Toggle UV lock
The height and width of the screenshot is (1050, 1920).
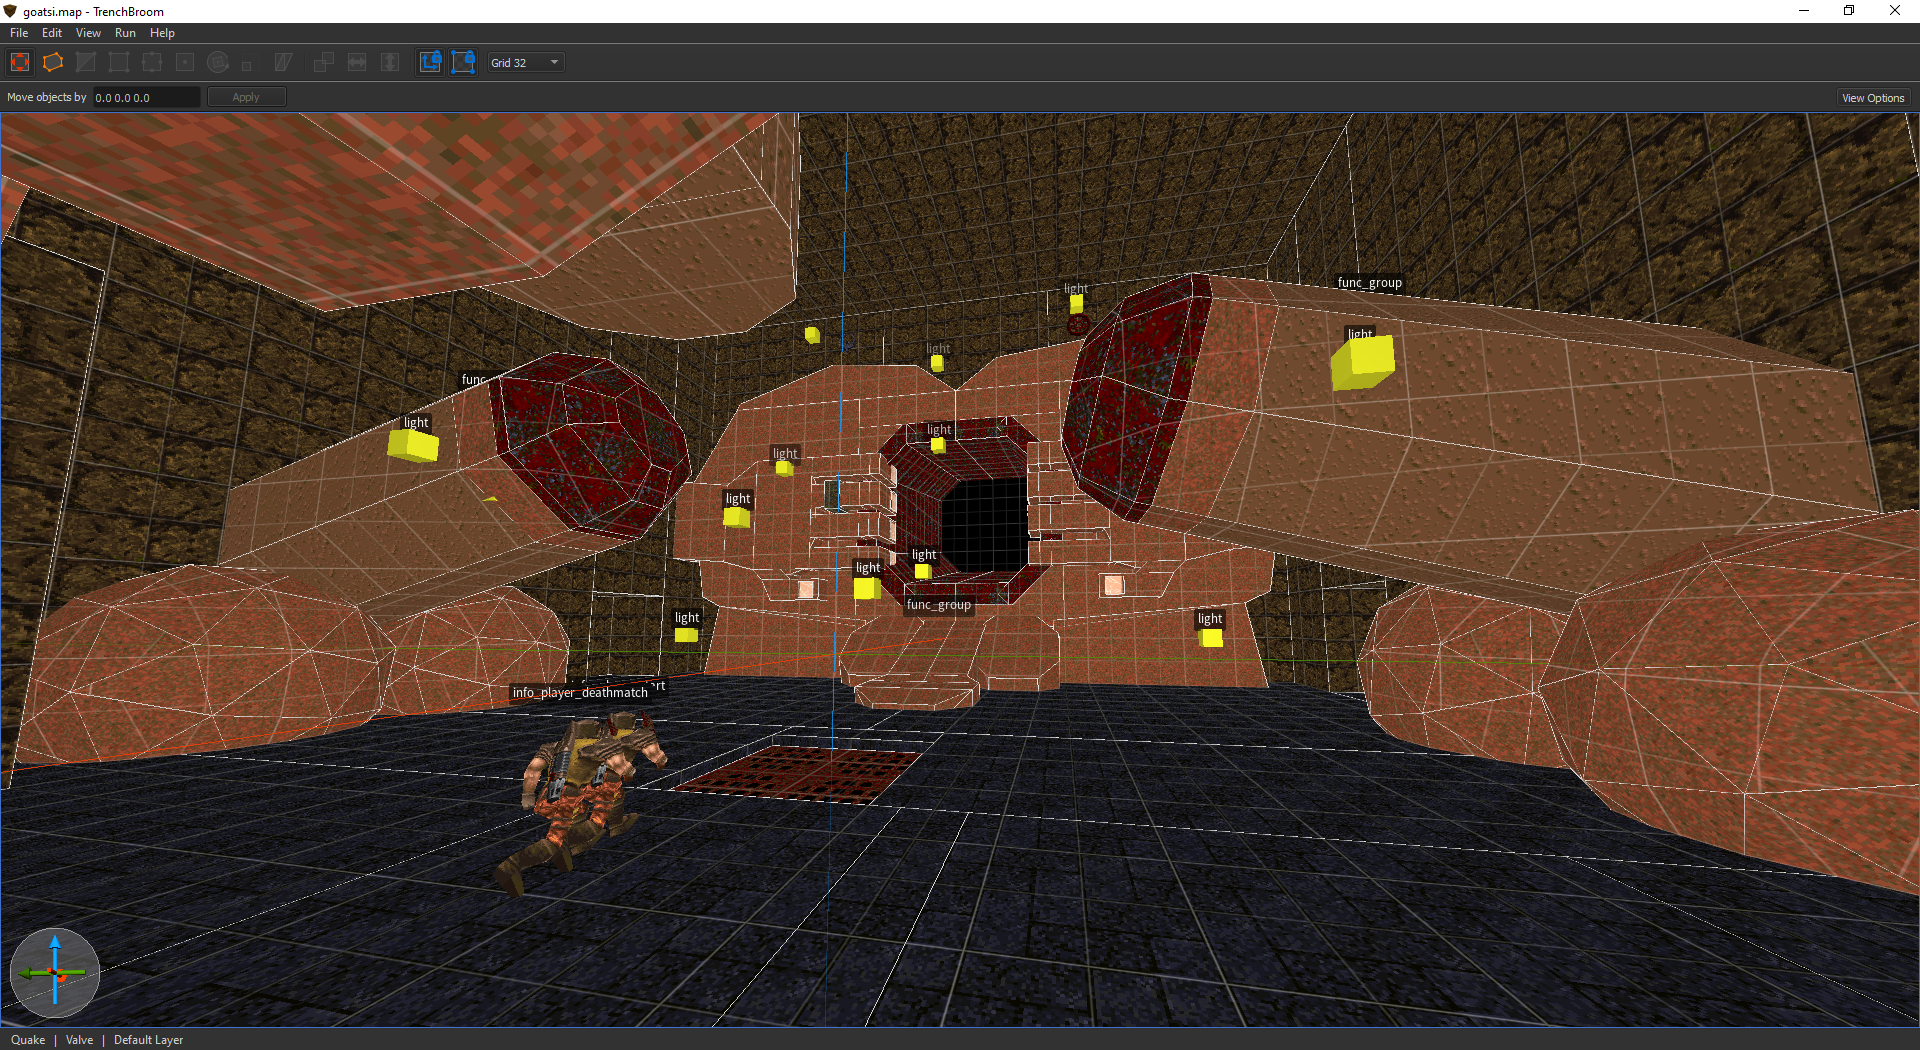463,62
